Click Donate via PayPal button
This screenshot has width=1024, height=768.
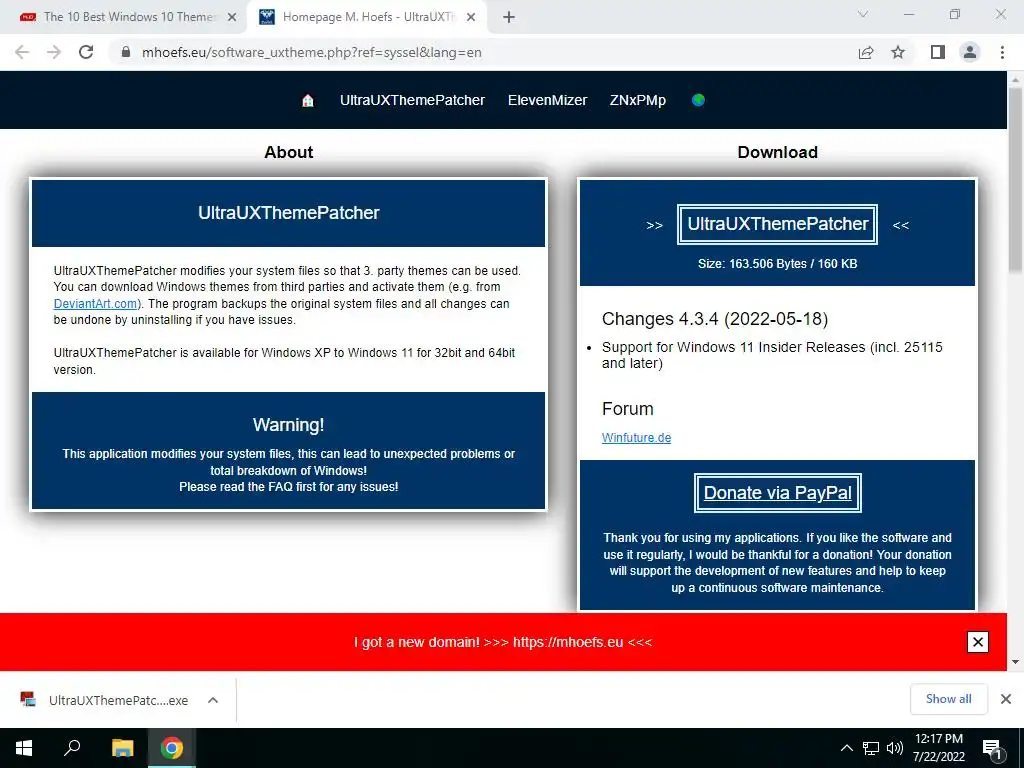[x=777, y=492]
